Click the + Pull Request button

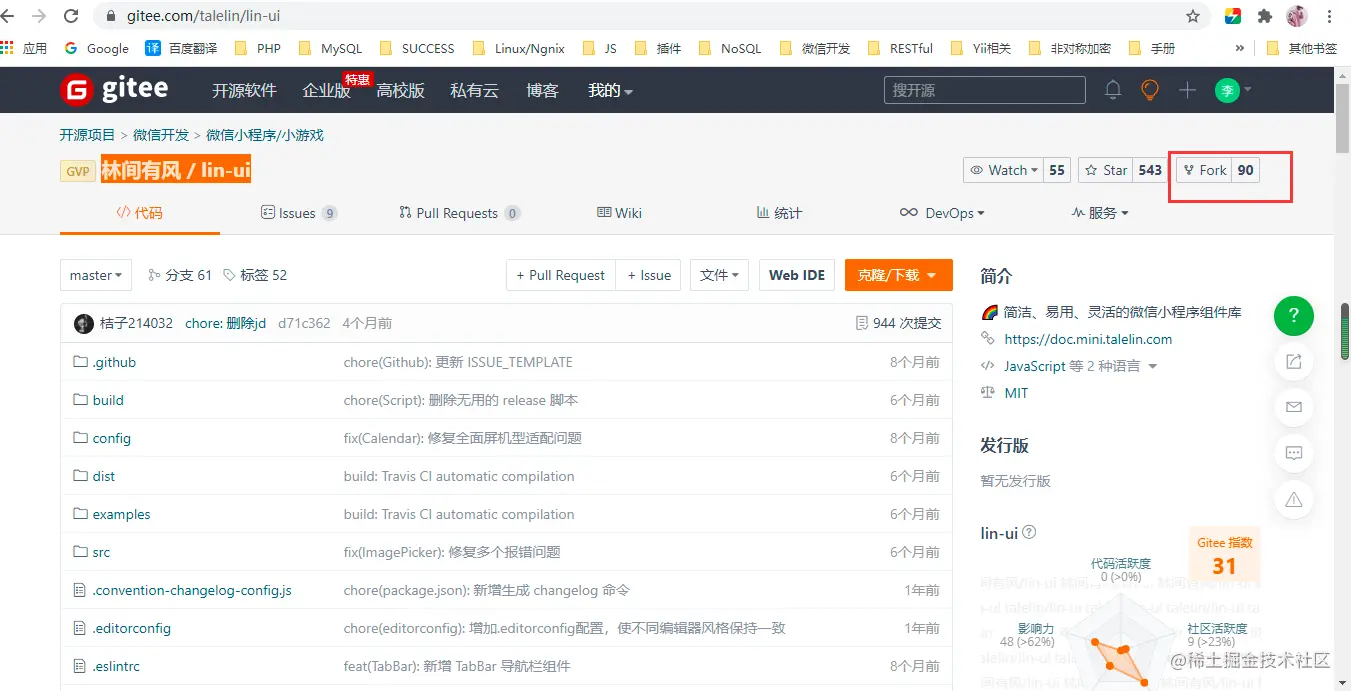(x=560, y=275)
